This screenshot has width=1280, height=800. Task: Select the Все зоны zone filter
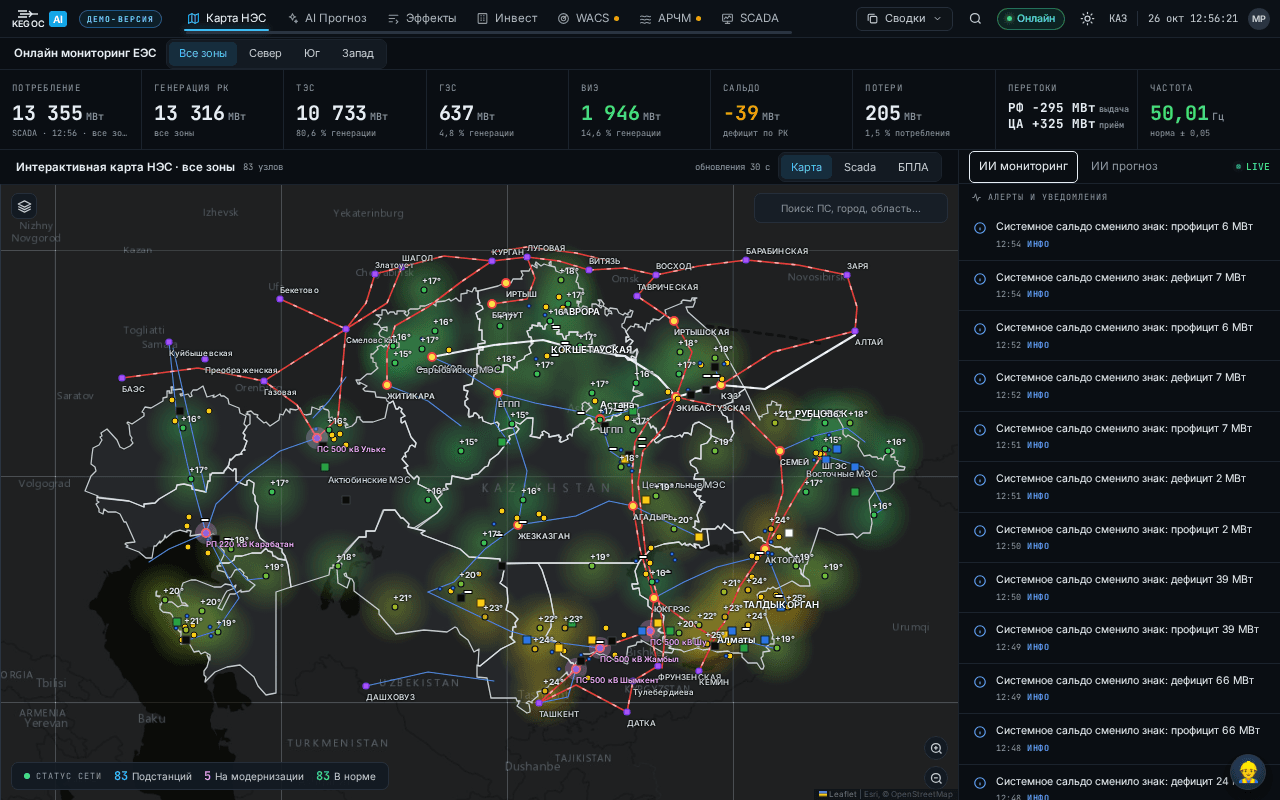203,53
